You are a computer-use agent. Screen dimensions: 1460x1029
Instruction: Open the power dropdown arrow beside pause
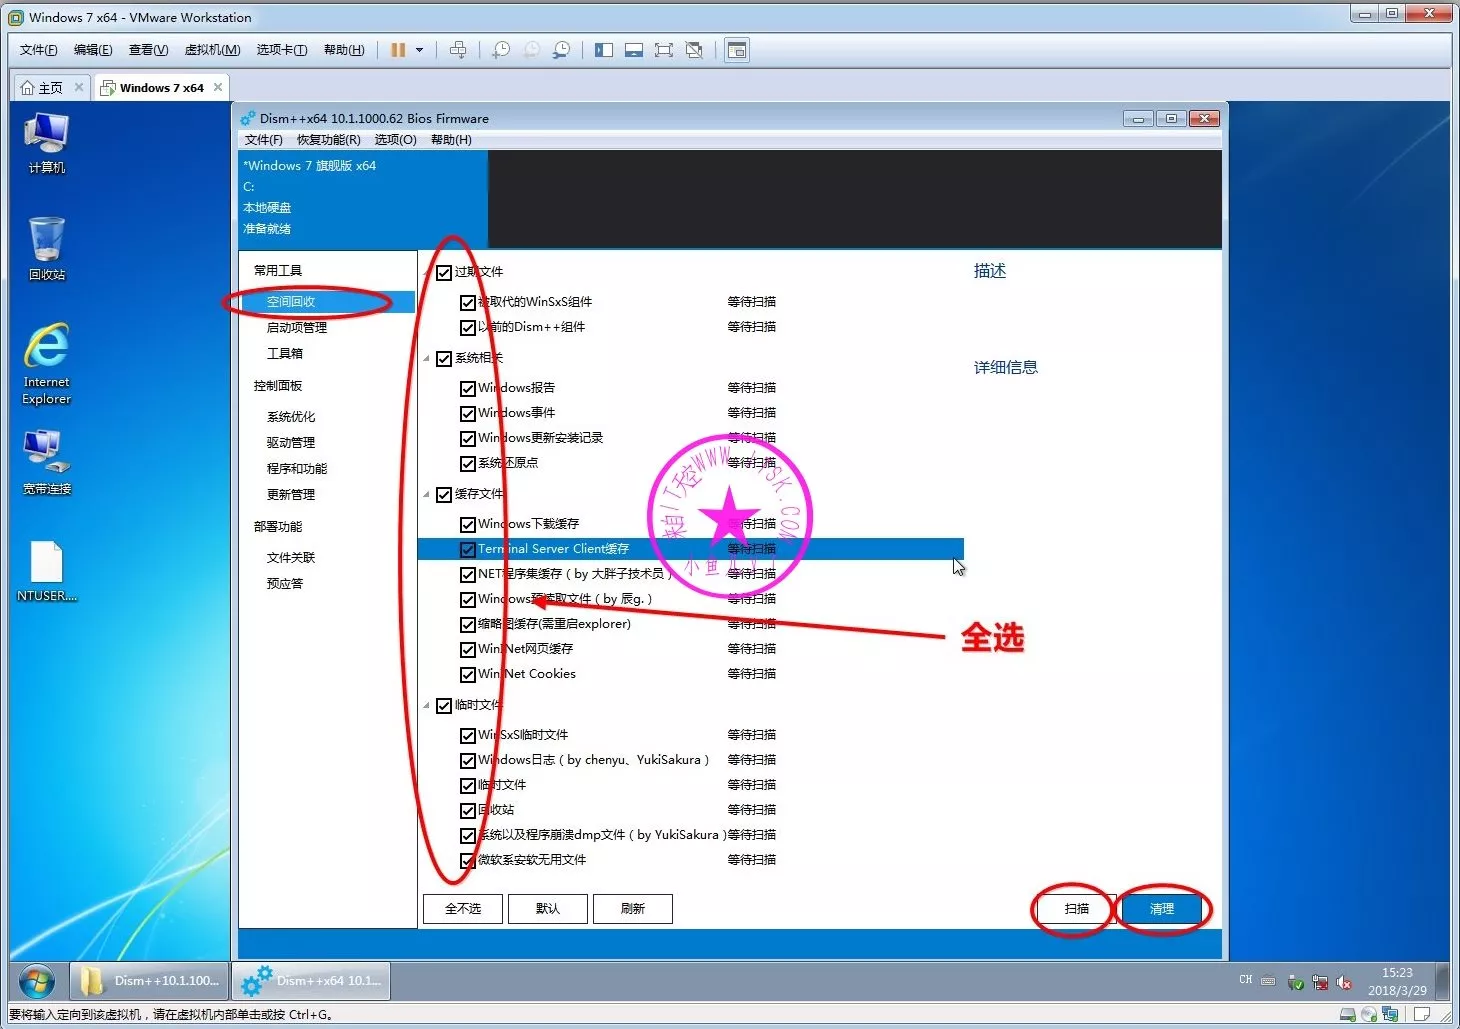coord(420,50)
